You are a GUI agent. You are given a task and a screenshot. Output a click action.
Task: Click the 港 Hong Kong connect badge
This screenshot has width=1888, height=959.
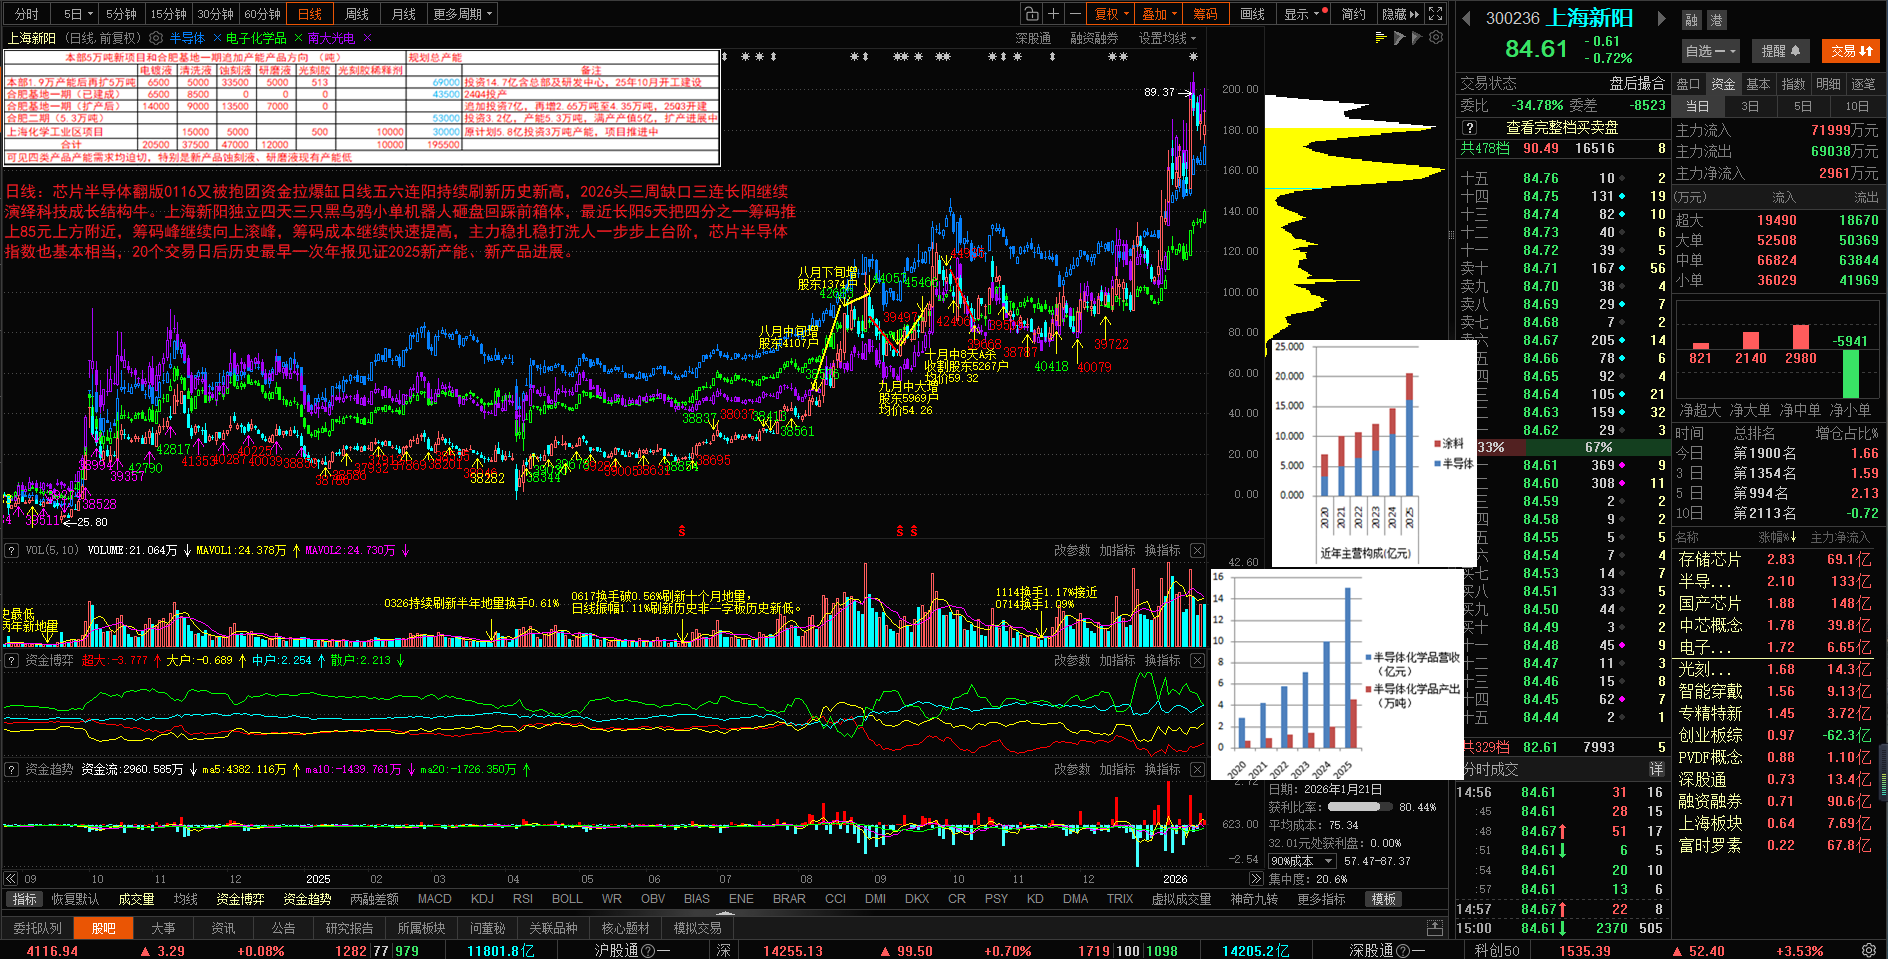click(x=1716, y=20)
